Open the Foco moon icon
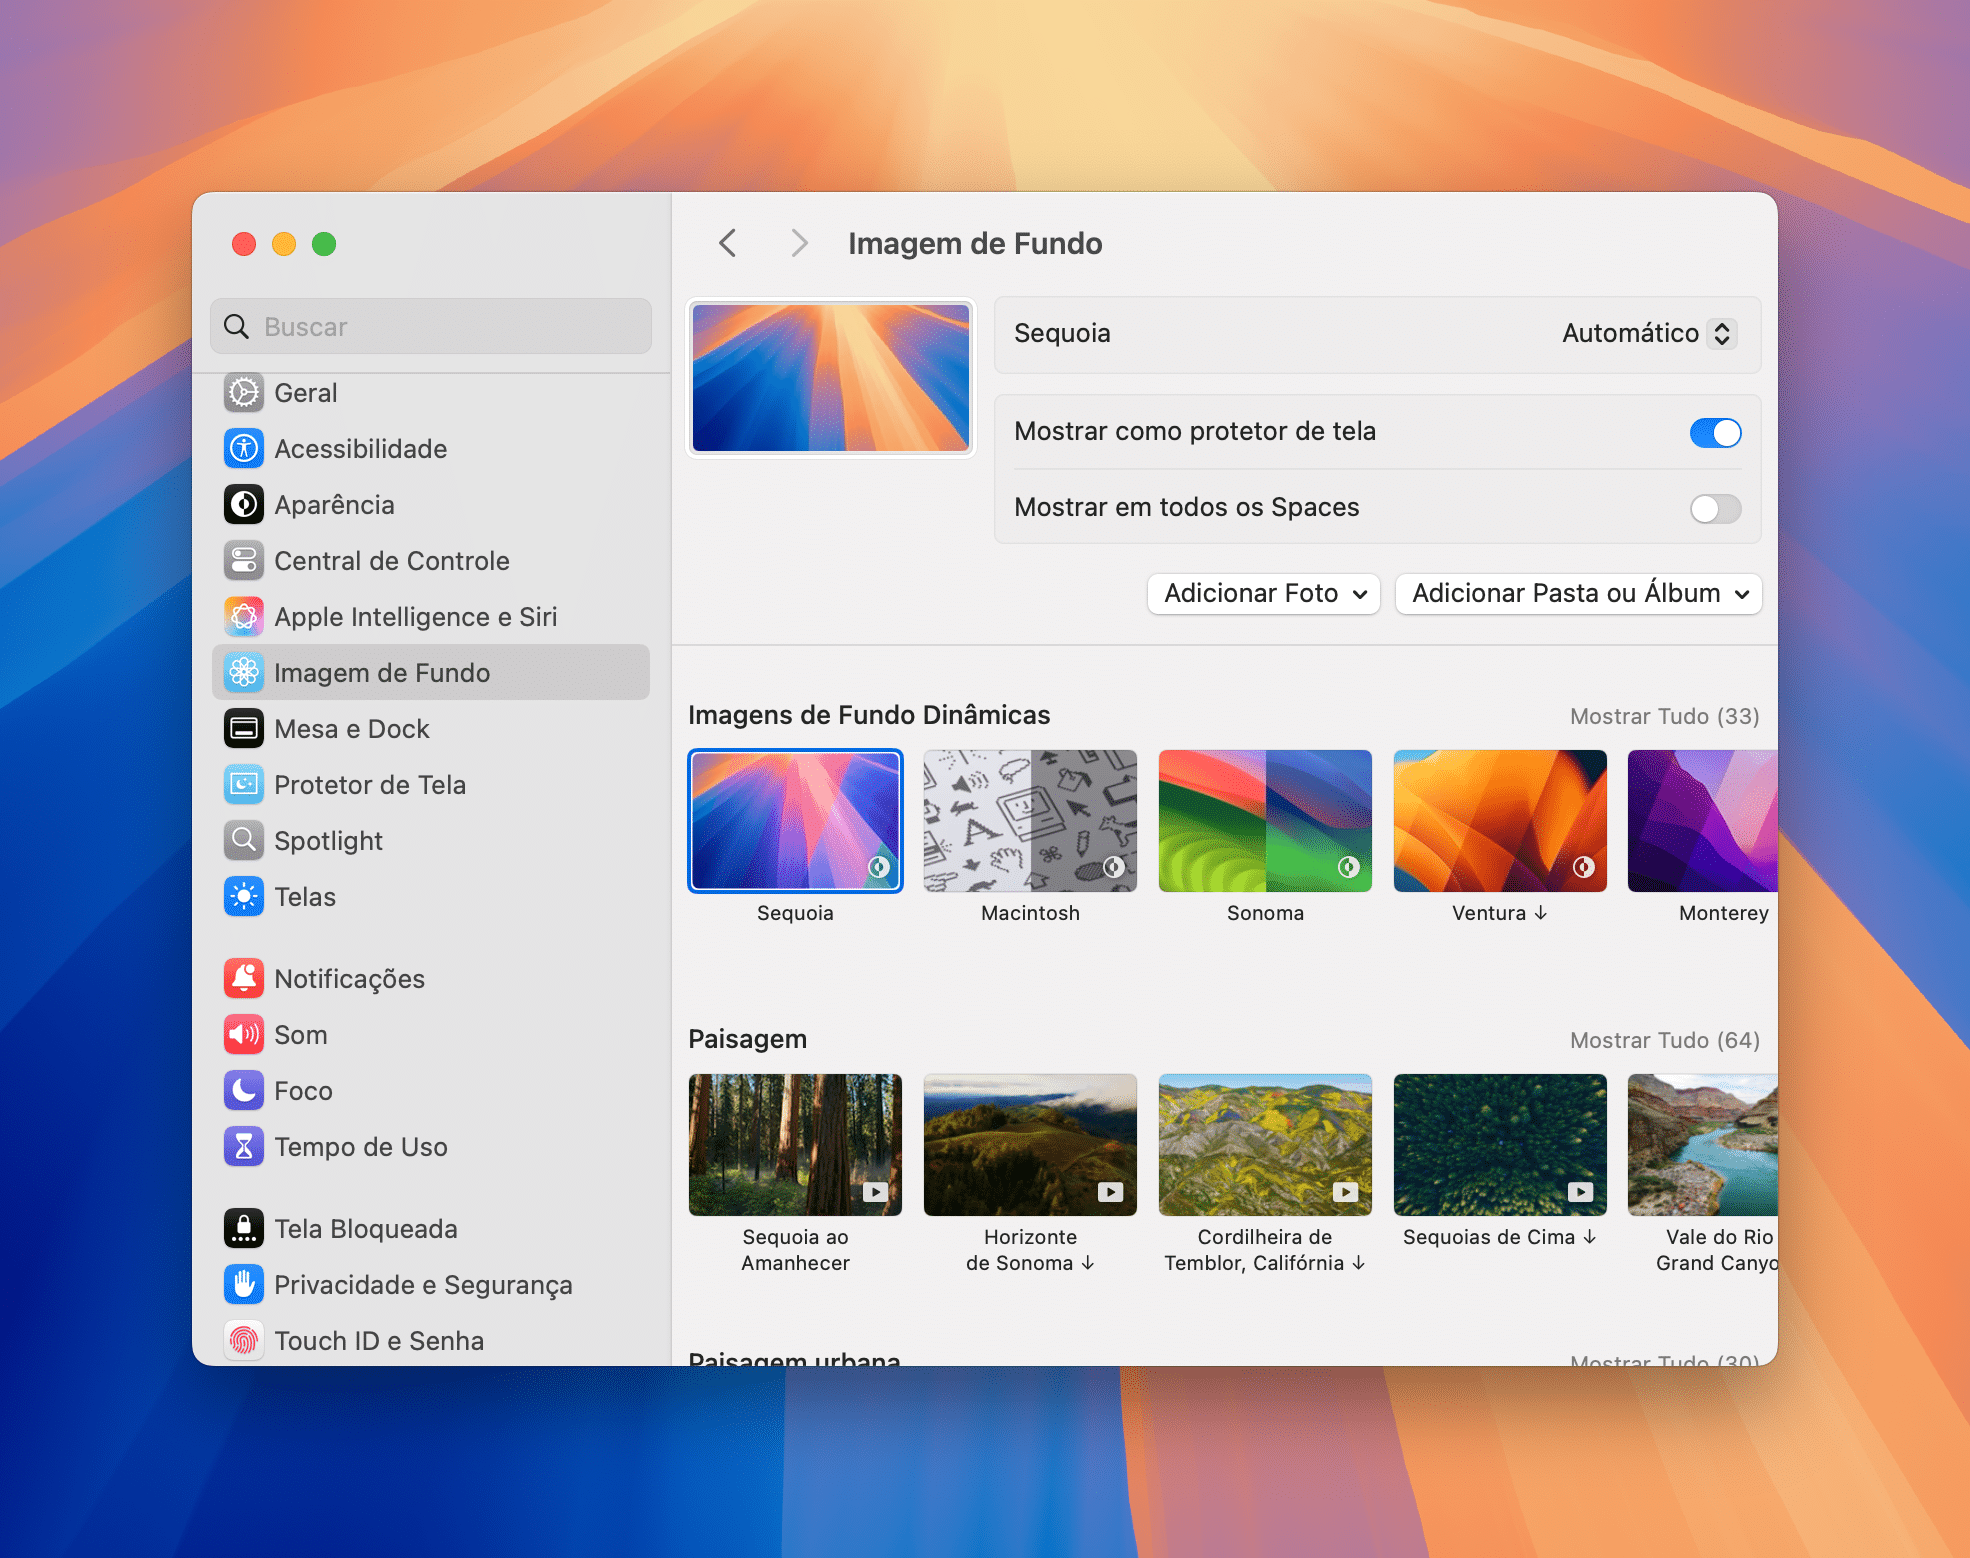This screenshot has height=1558, width=1970. 244,1091
